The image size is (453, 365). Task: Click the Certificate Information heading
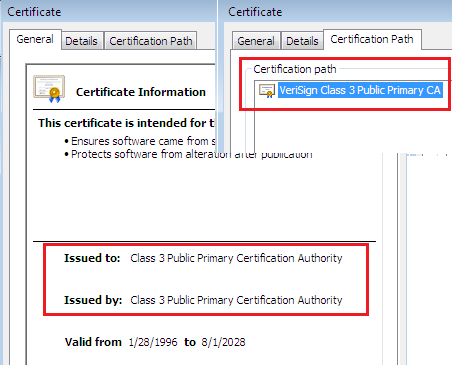pyautogui.click(x=141, y=92)
